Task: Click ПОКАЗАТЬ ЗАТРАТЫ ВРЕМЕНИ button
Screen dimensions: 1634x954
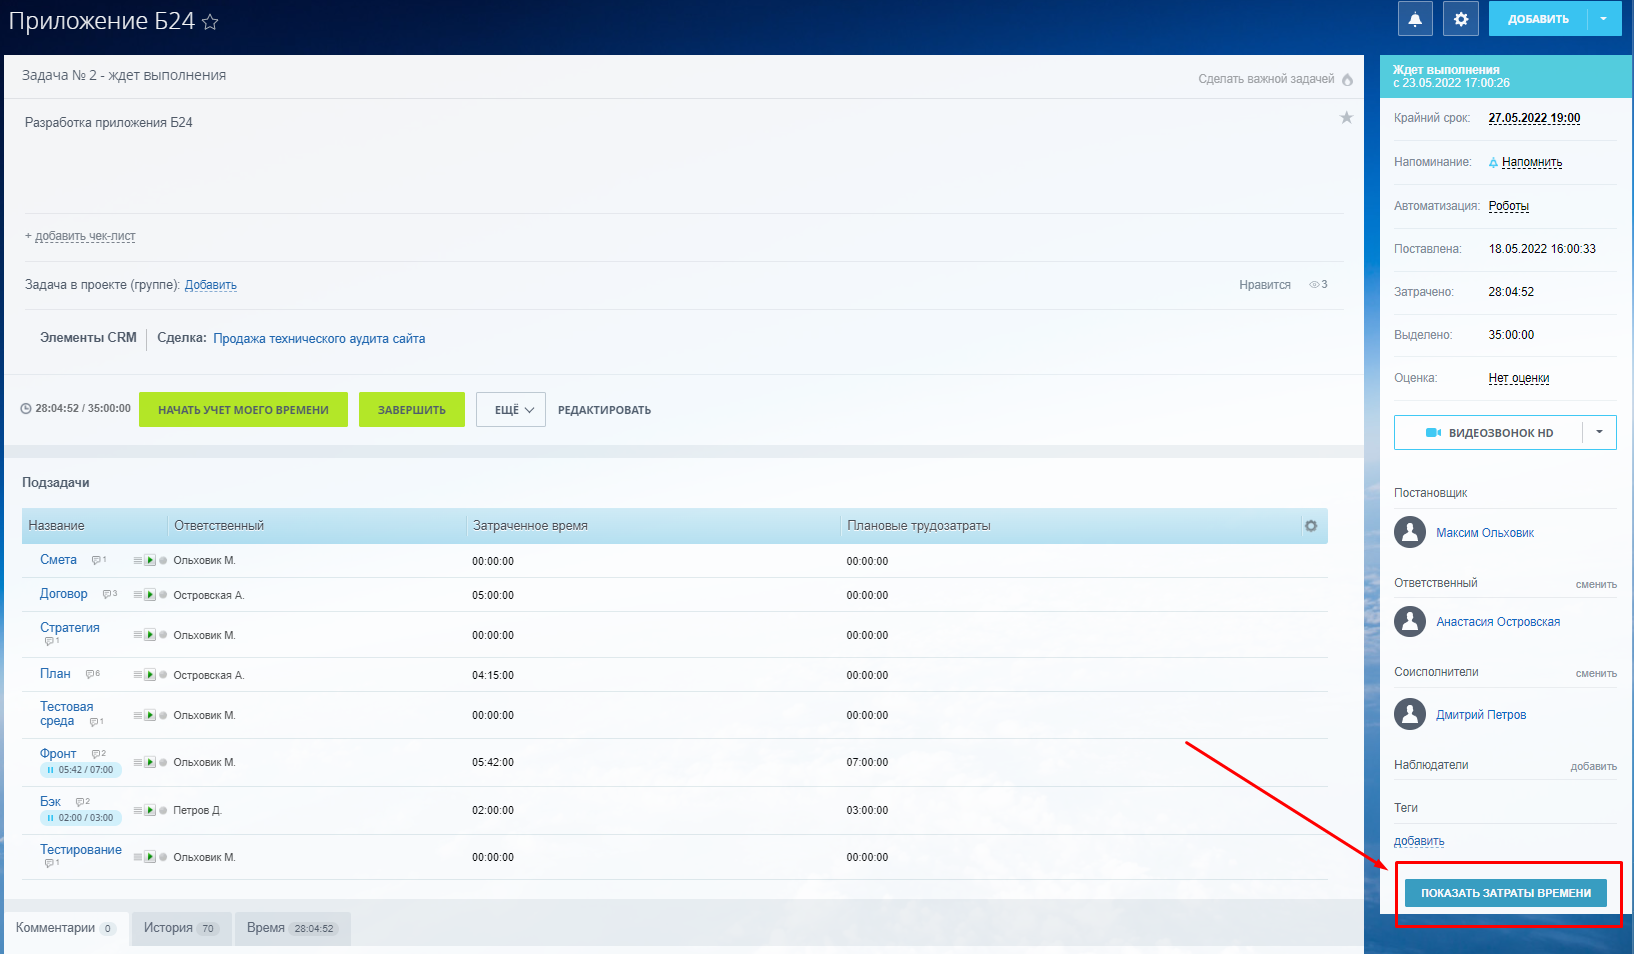Action: click(1505, 893)
